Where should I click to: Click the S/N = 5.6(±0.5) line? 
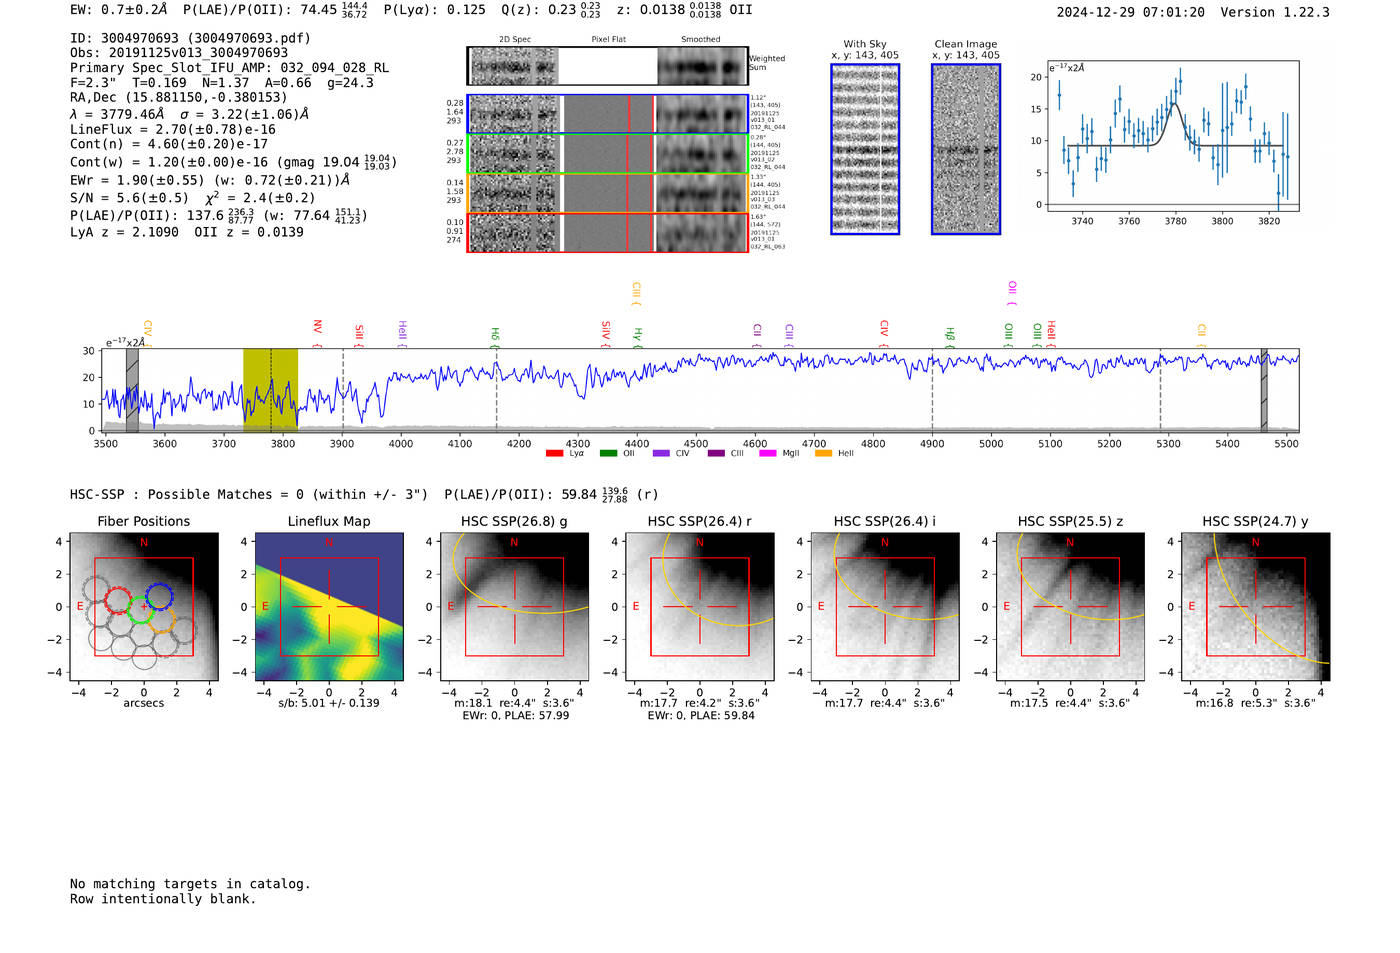click(193, 197)
